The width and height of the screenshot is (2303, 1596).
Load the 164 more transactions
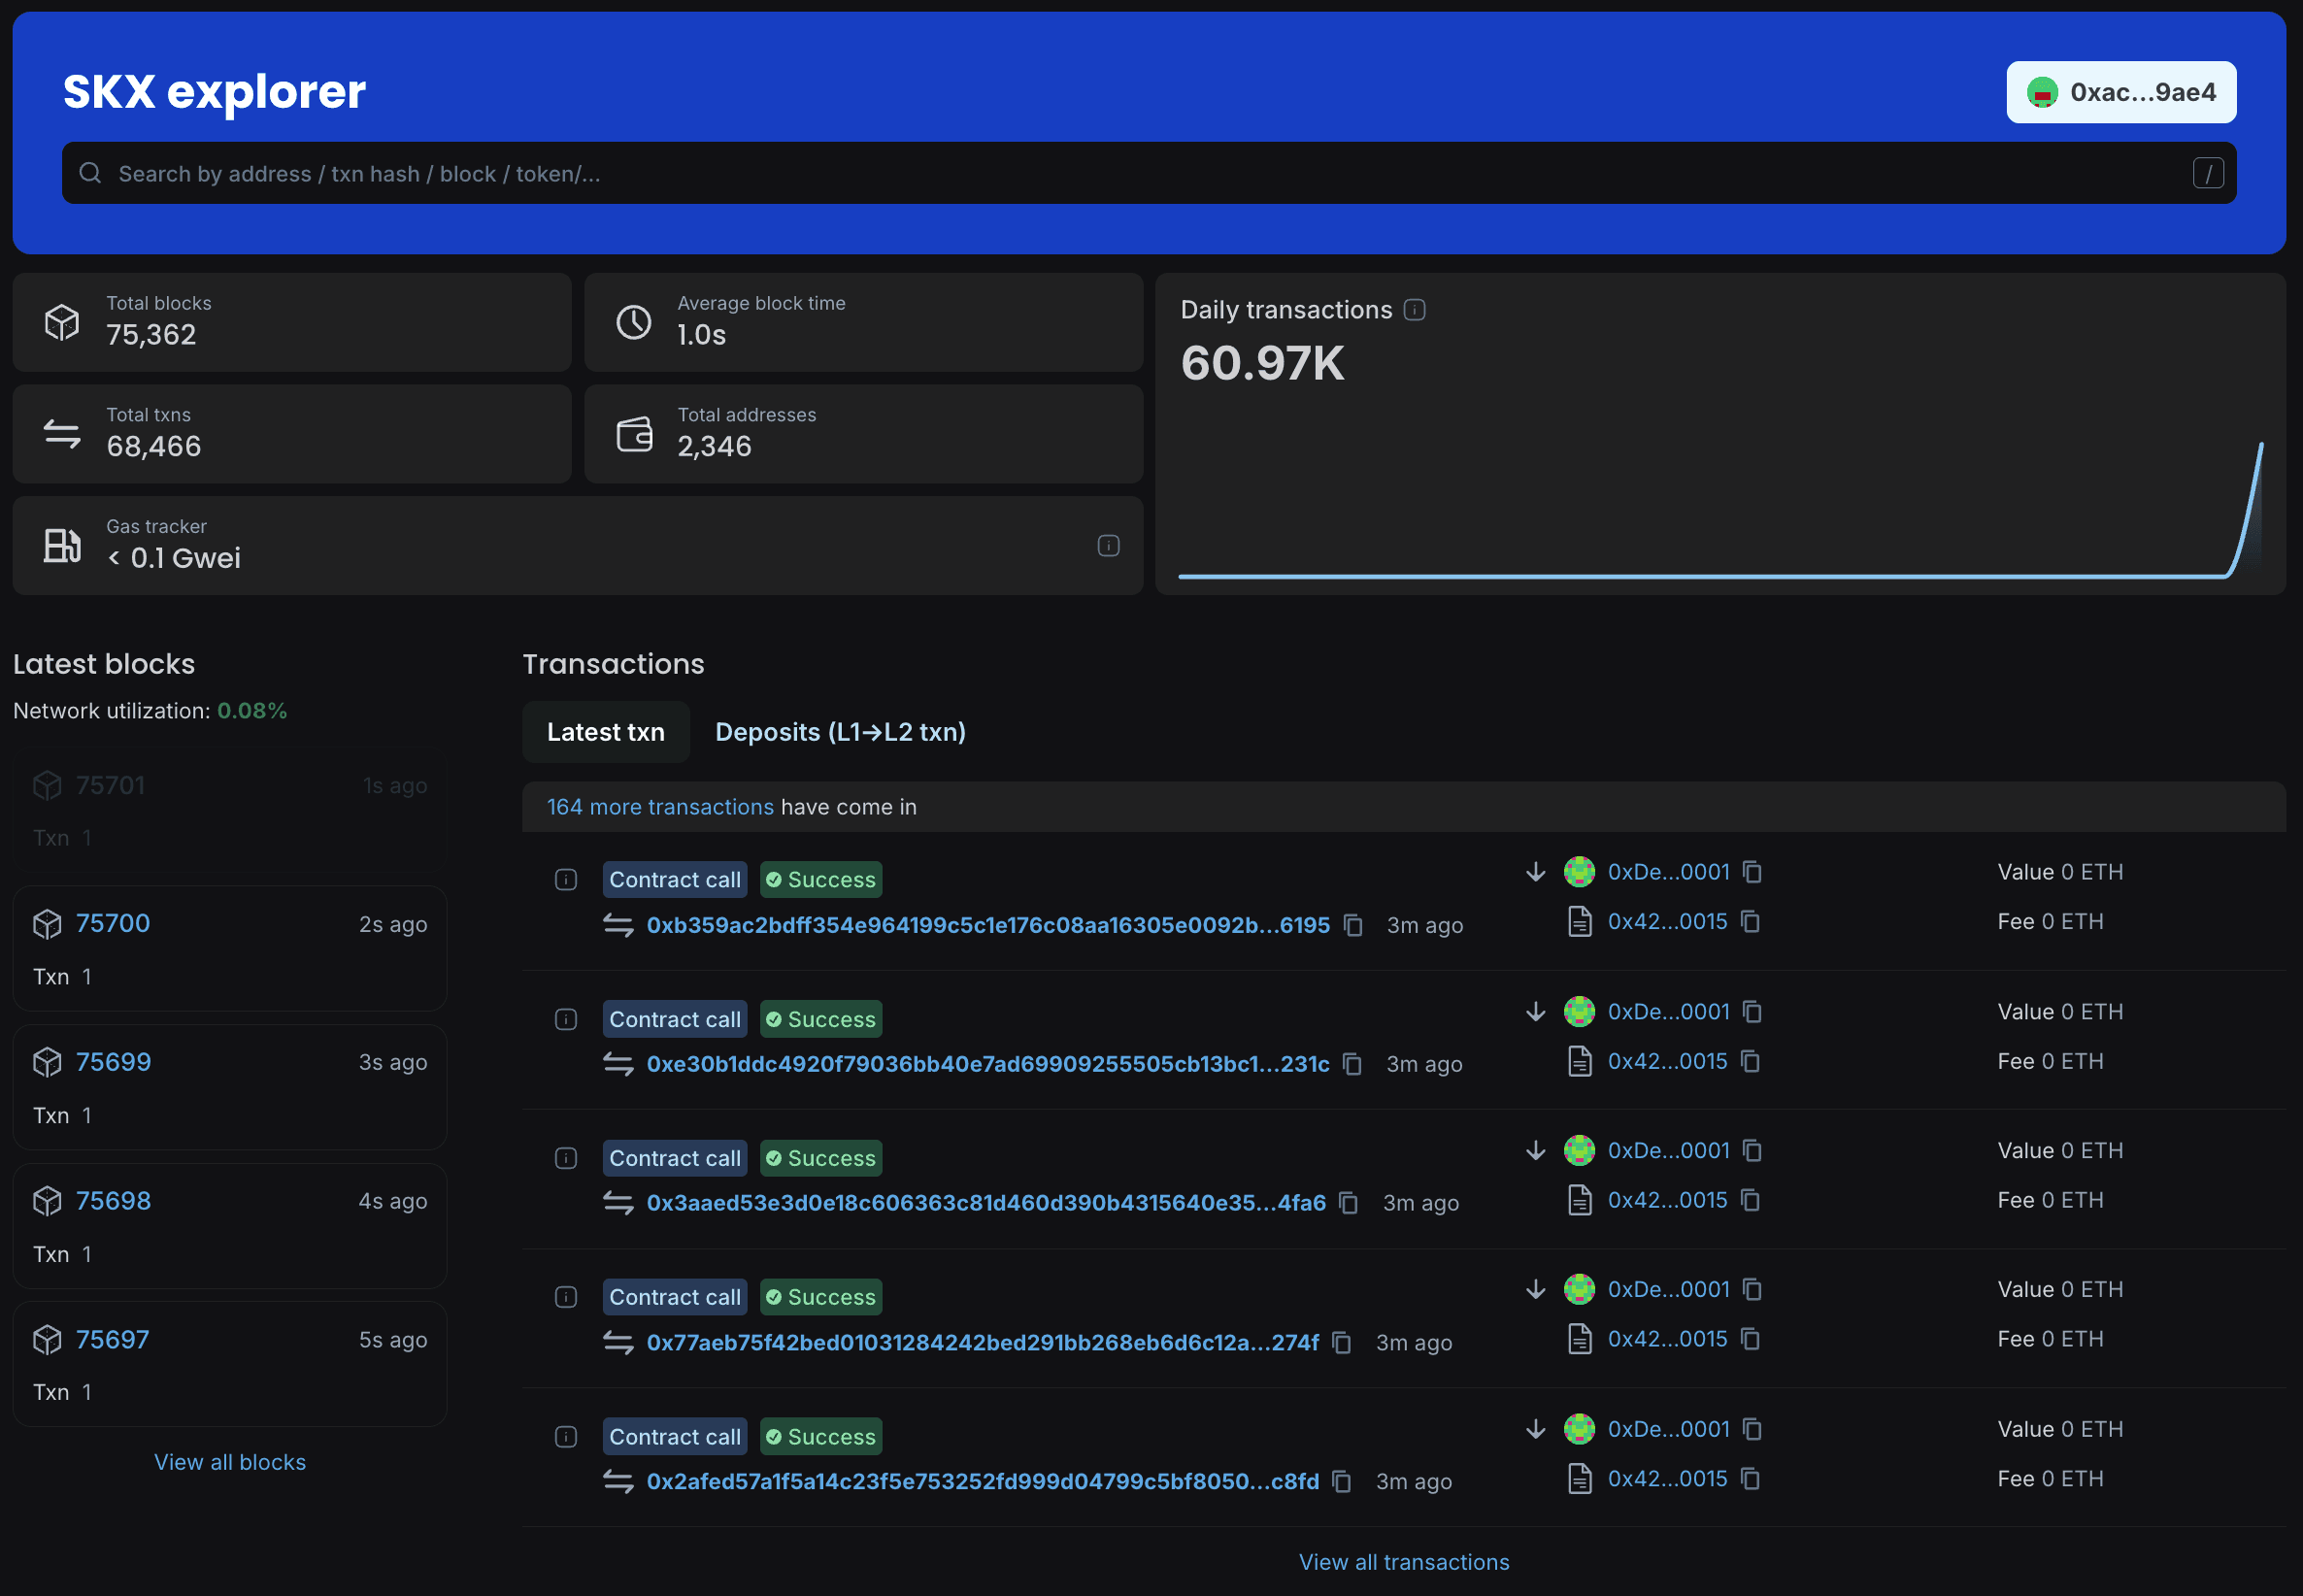click(x=659, y=806)
